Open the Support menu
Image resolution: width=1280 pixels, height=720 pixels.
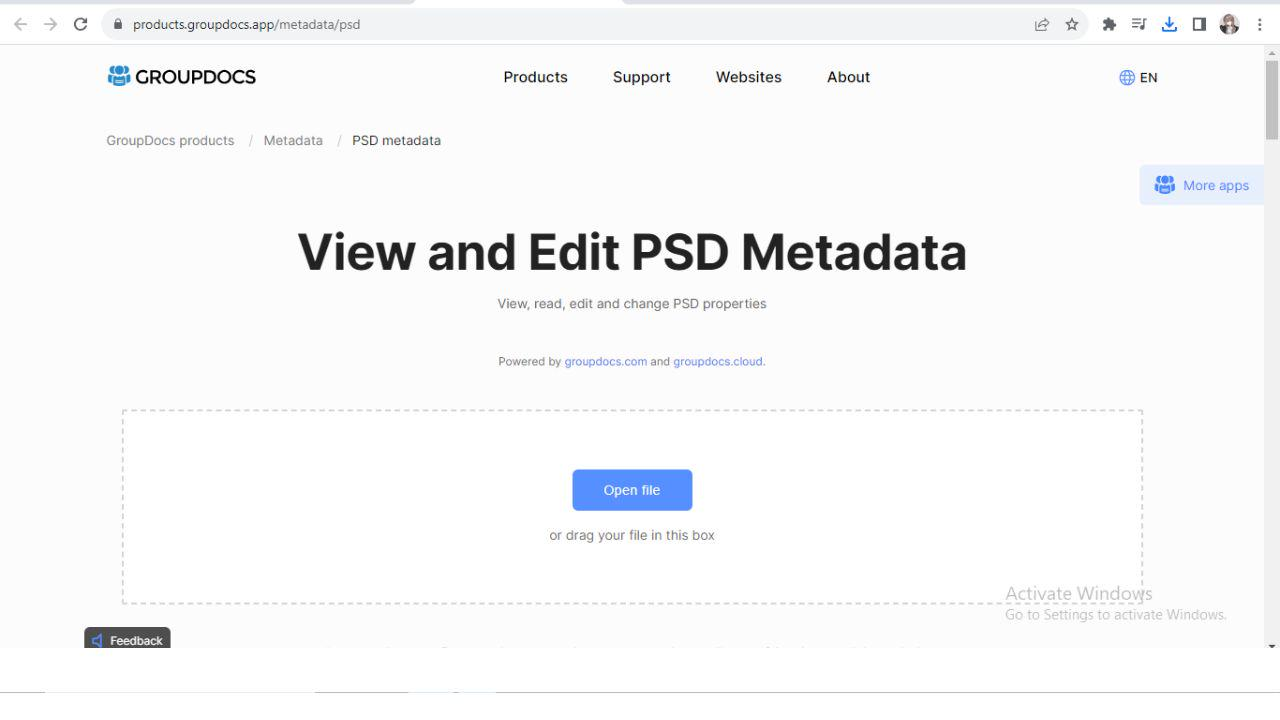pos(641,77)
